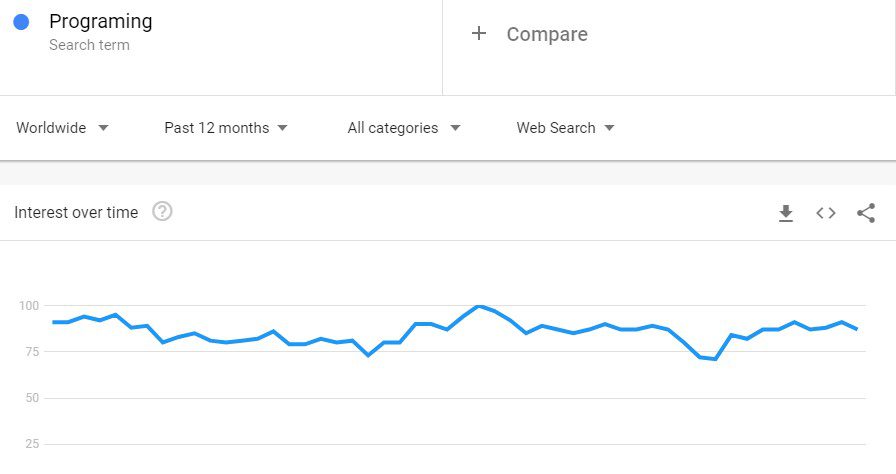Click the last data point on line

857,329
